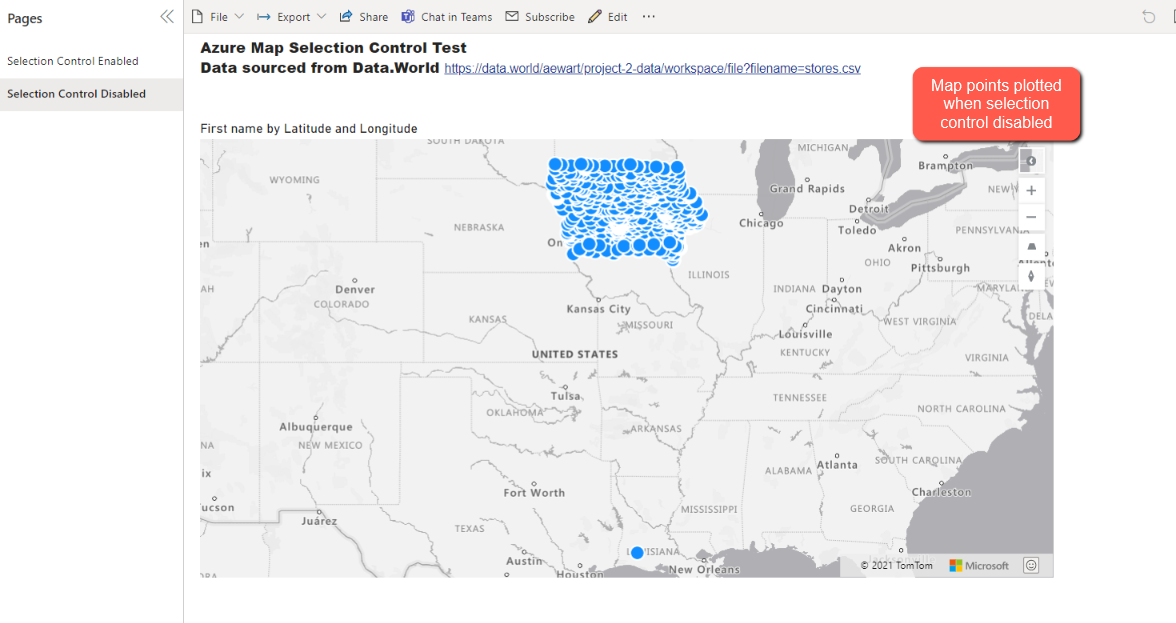Click the Atlanta label on the map
The width and height of the screenshot is (1176, 623).
(837, 465)
